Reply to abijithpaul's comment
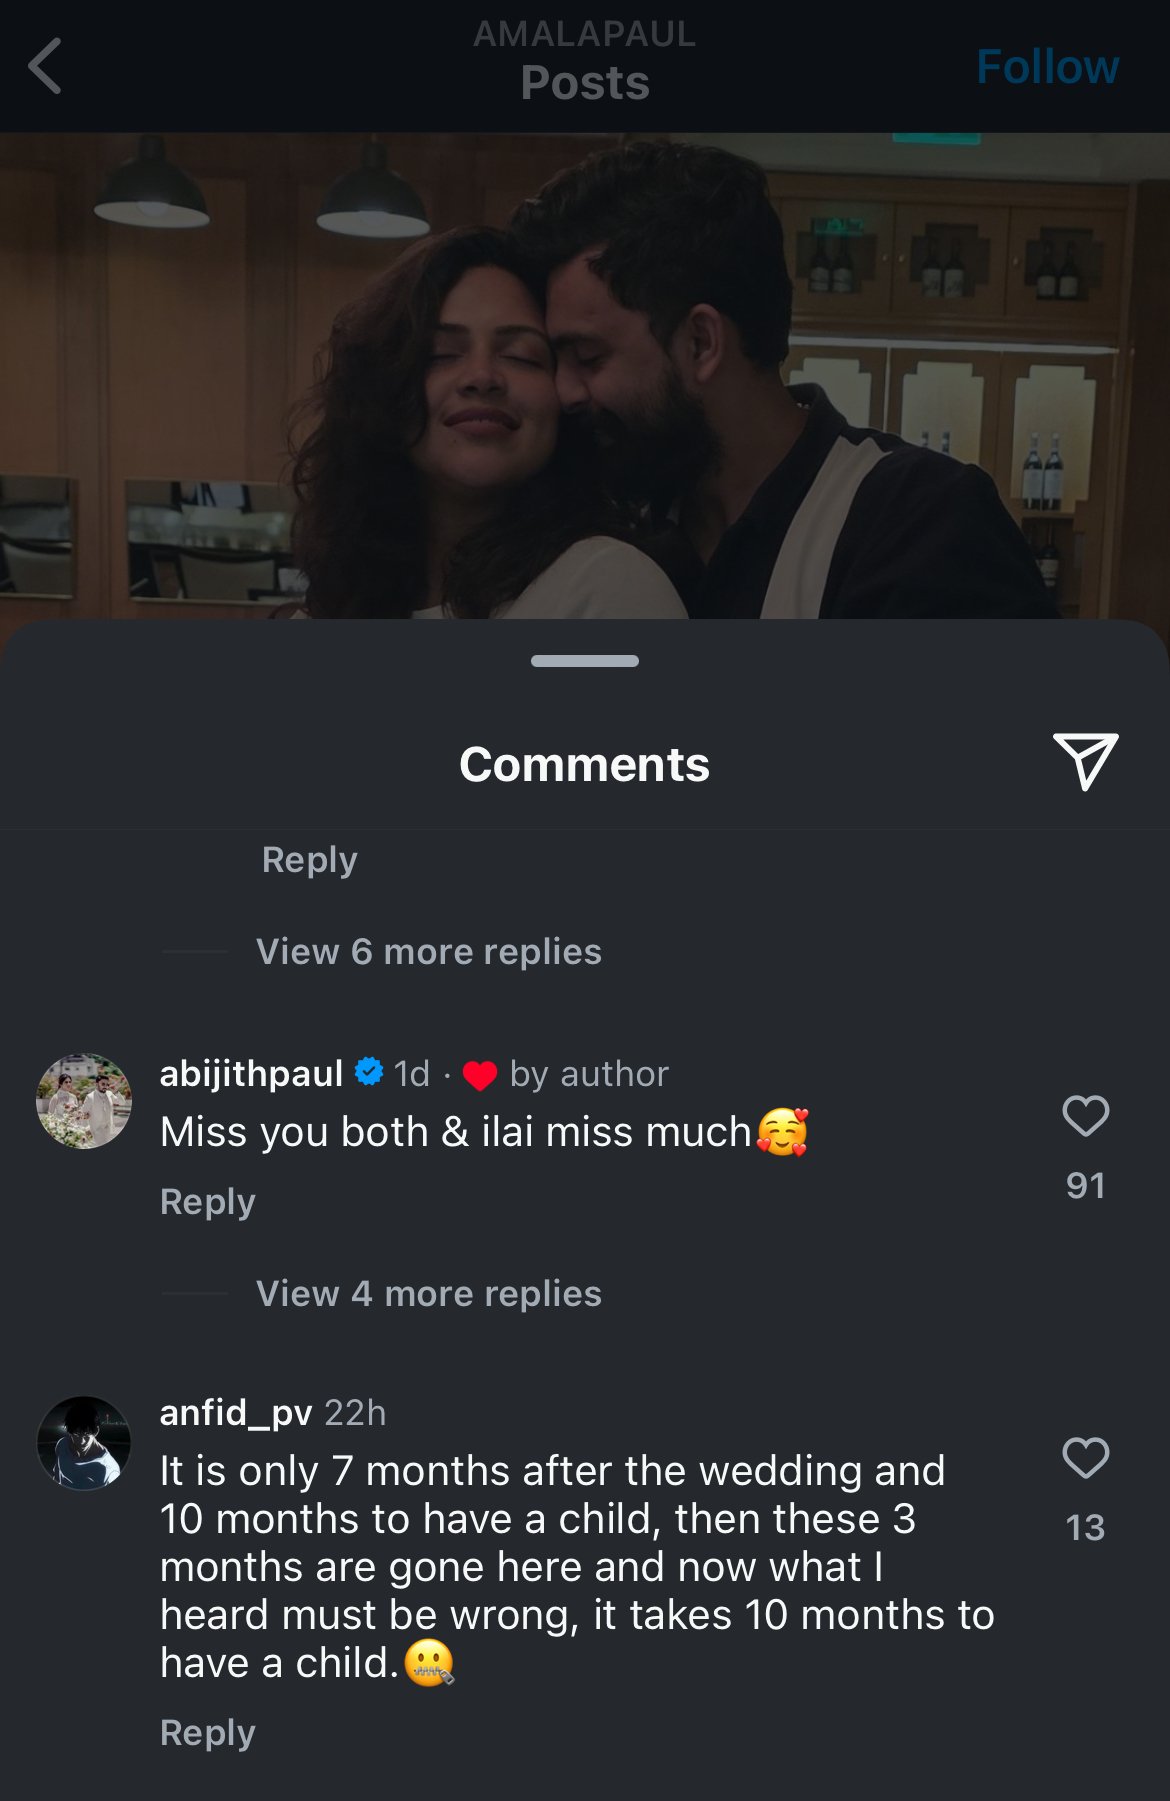The width and height of the screenshot is (1170, 1801). pyautogui.click(x=208, y=1202)
